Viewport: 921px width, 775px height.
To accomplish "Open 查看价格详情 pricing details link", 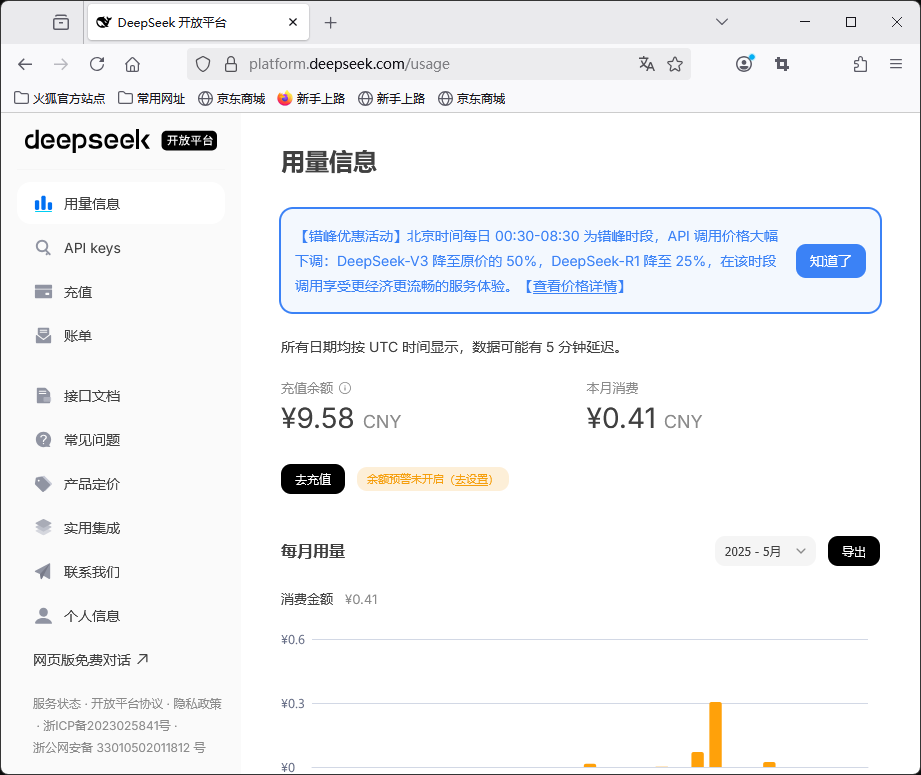I will pos(574,286).
